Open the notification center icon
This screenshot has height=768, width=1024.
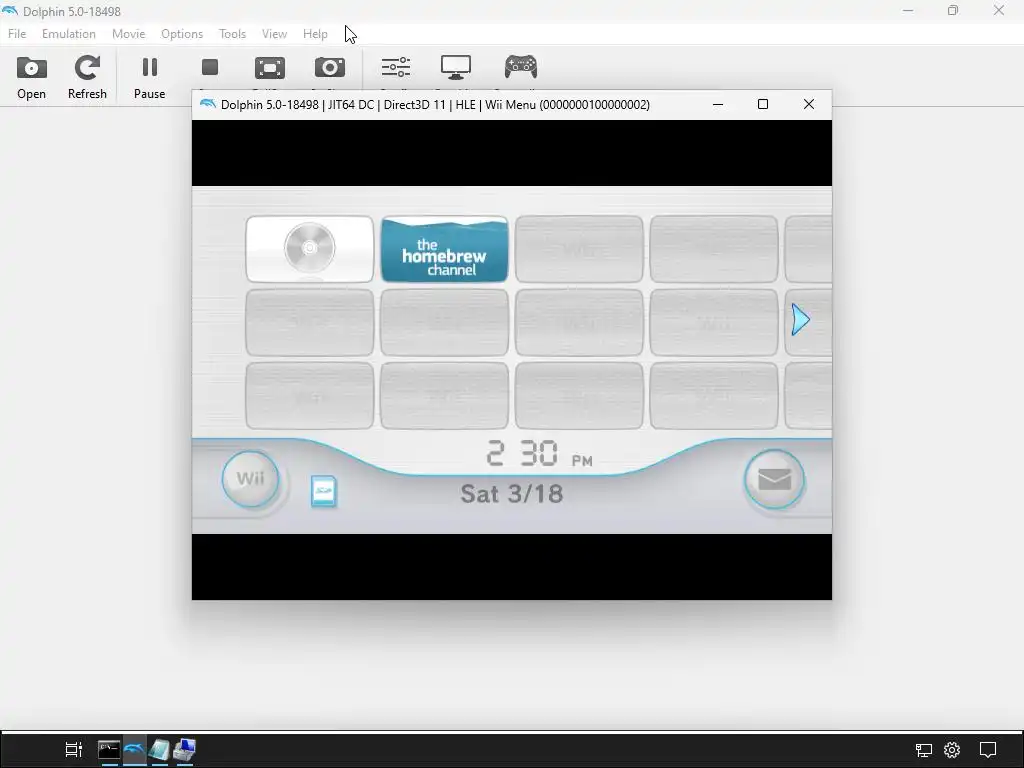pos(987,750)
